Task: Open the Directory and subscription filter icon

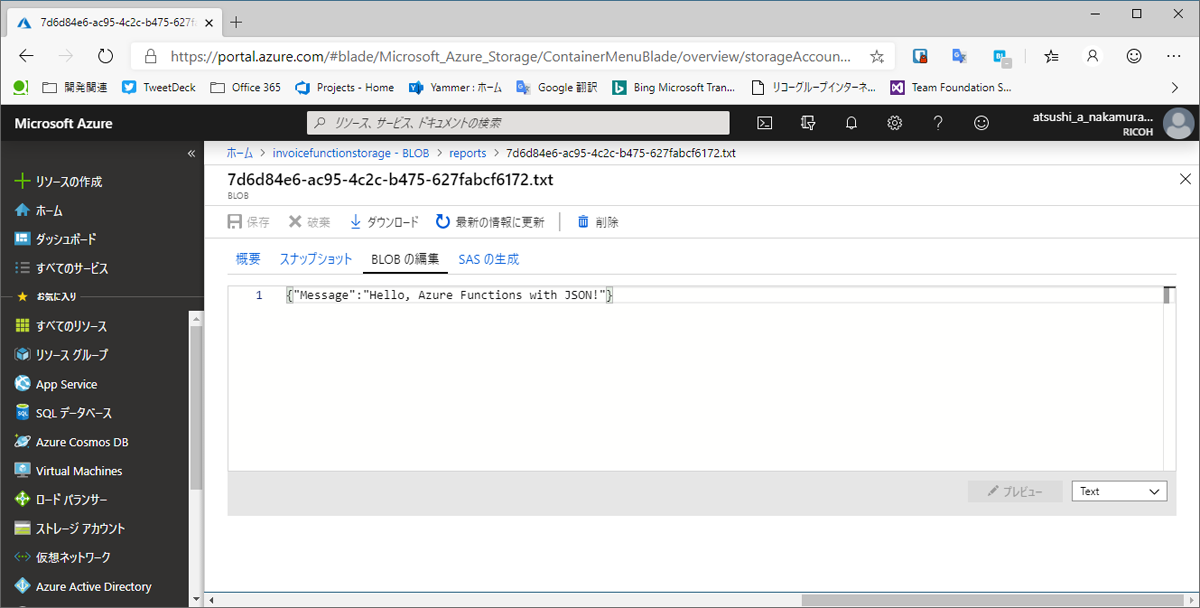Action: click(x=808, y=123)
